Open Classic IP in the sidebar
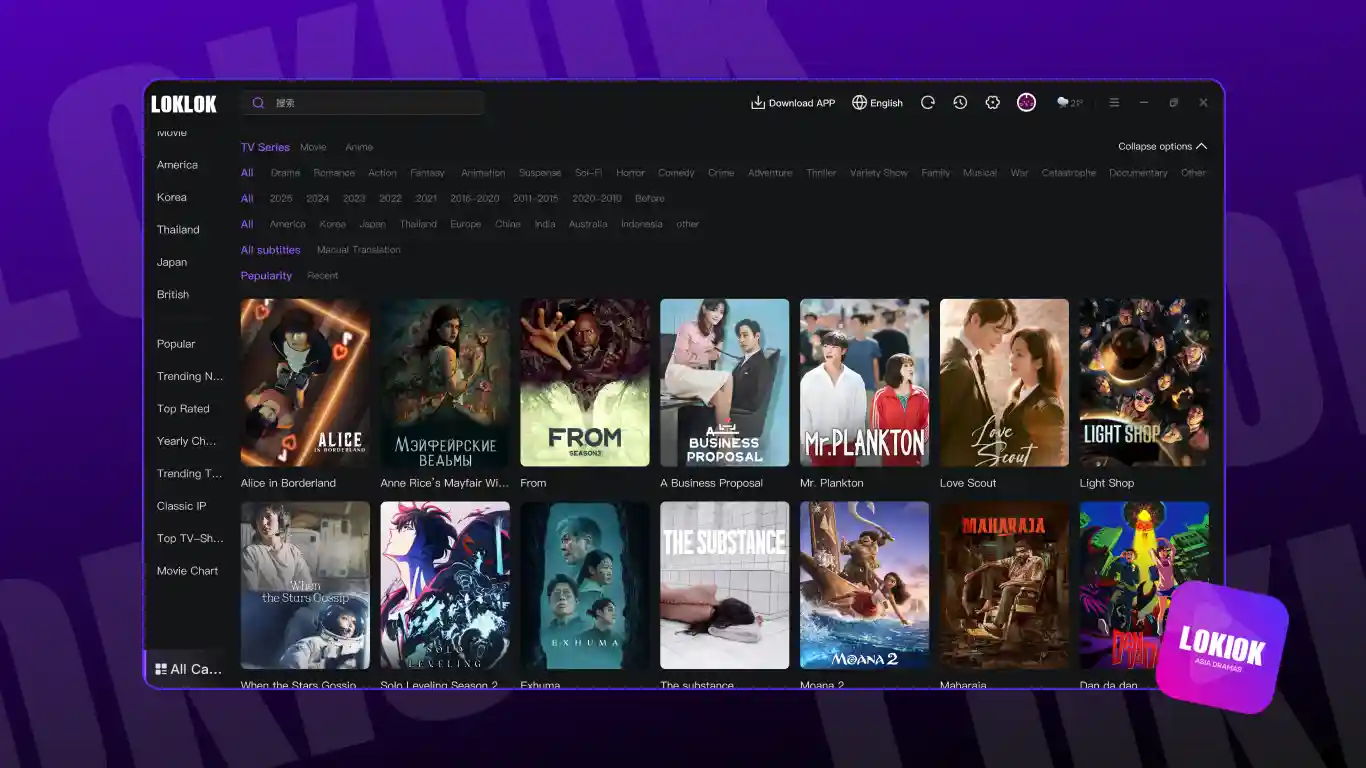This screenshot has width=1366, height=768. [181, 506]
